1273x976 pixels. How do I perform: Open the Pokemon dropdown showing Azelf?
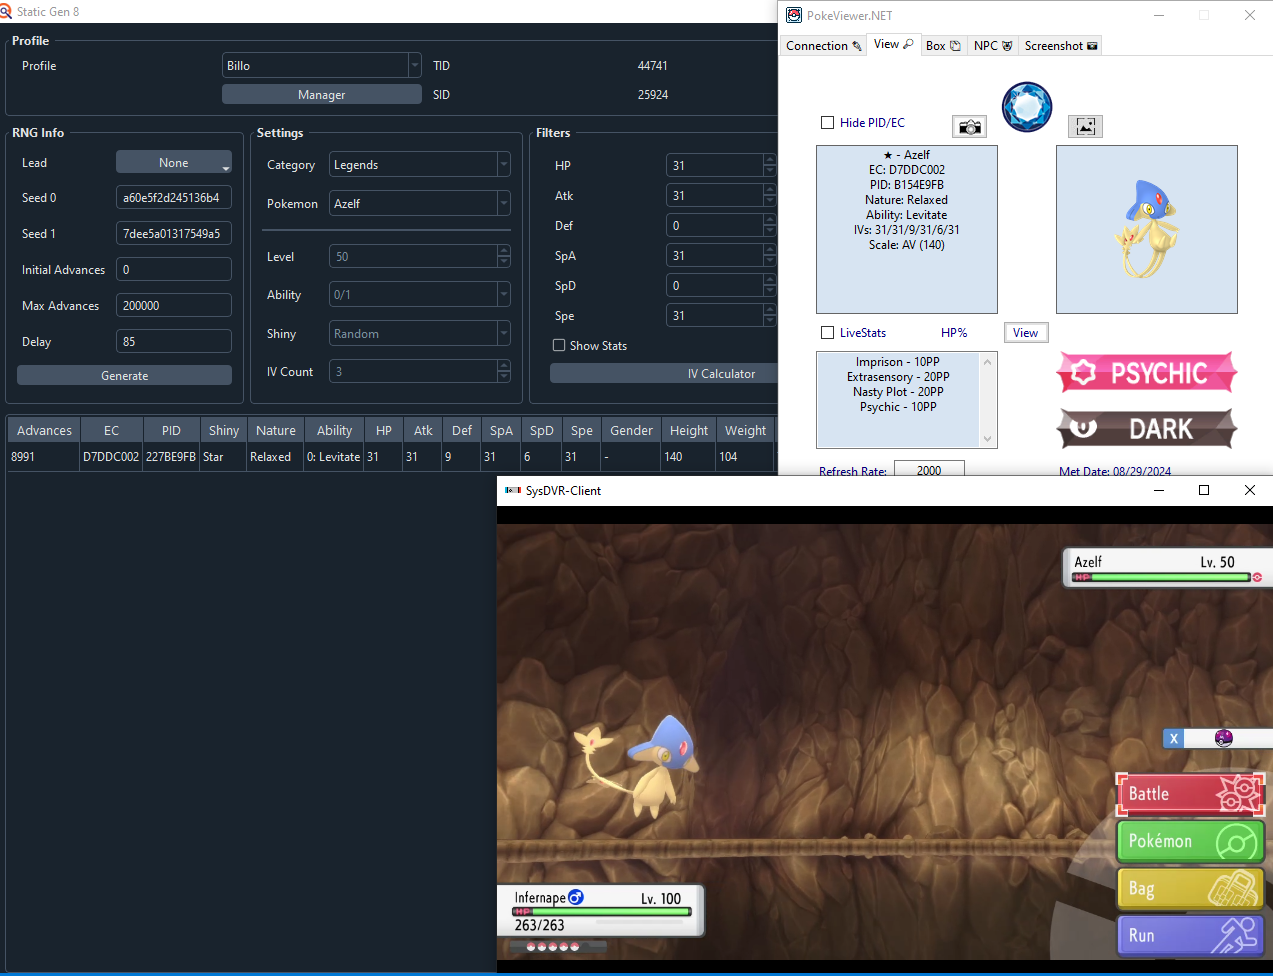(x=420, y=203)
